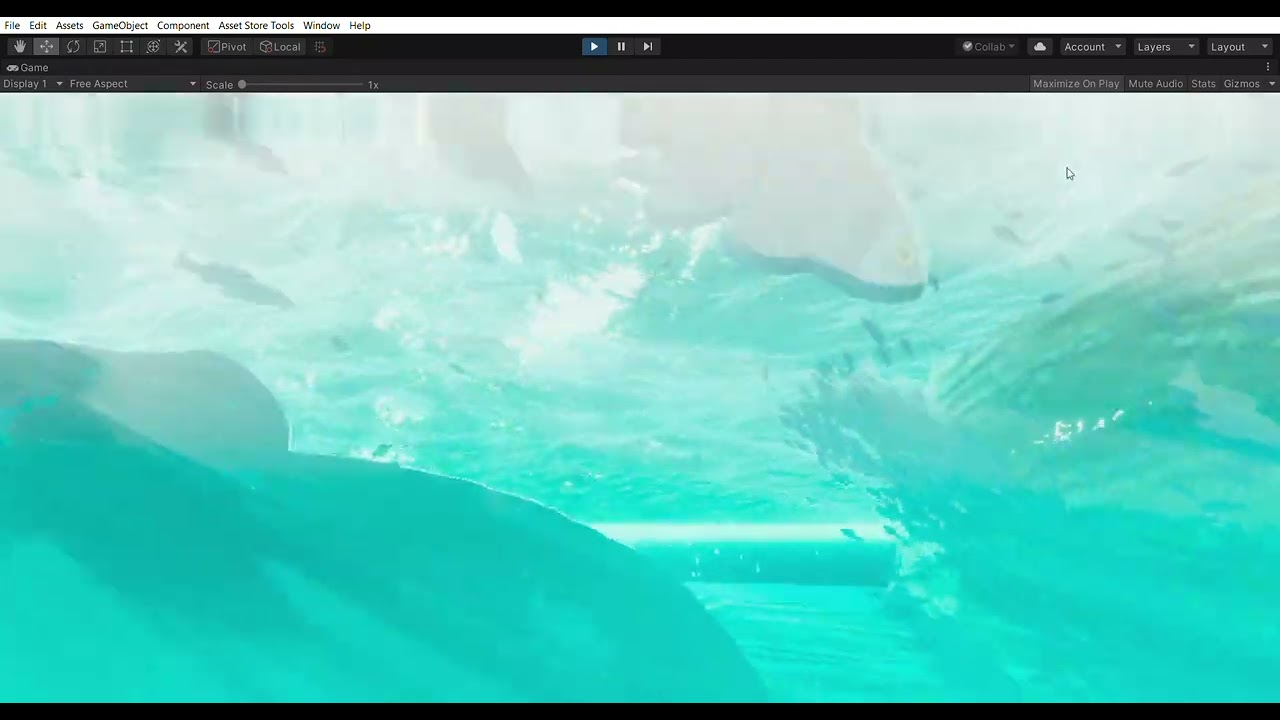Open the Window menu
This screenshot has height=720, width=1280.
pos(321,25)
